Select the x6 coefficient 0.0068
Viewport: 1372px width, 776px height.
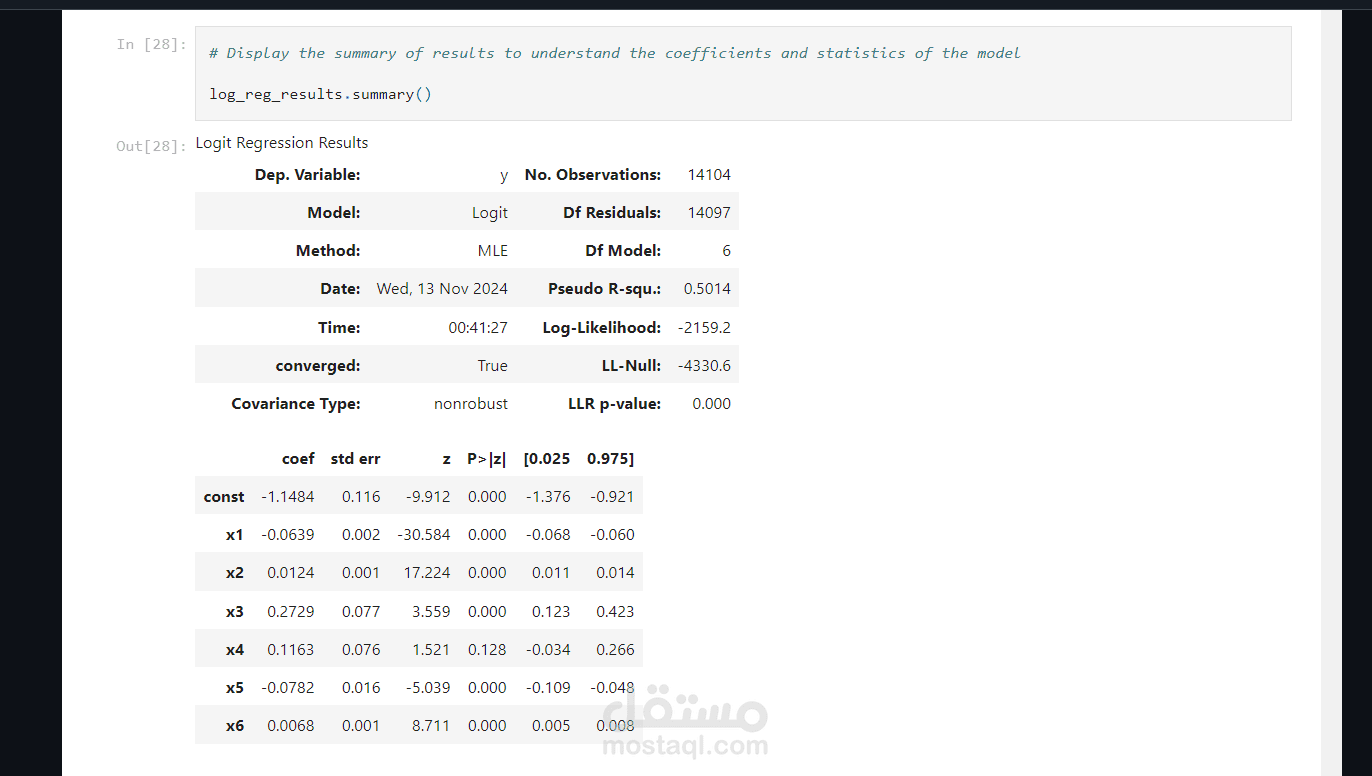coord(291,726)
